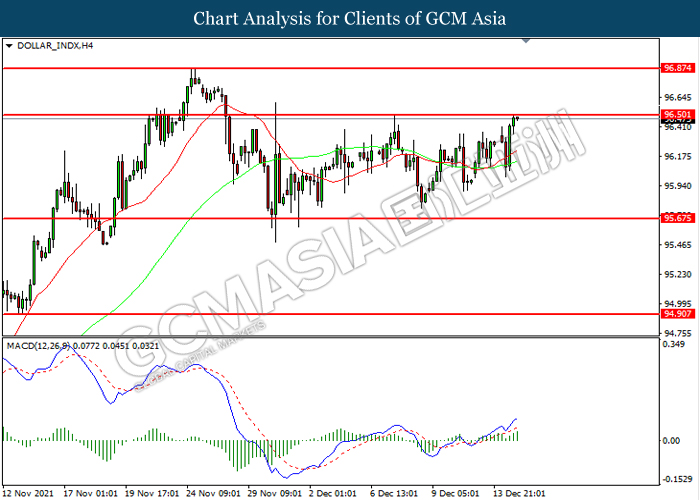Viewport: 700px width, 500px height.
Task: Click the 0.00 MACD zero level label
Action: (671, 441)
